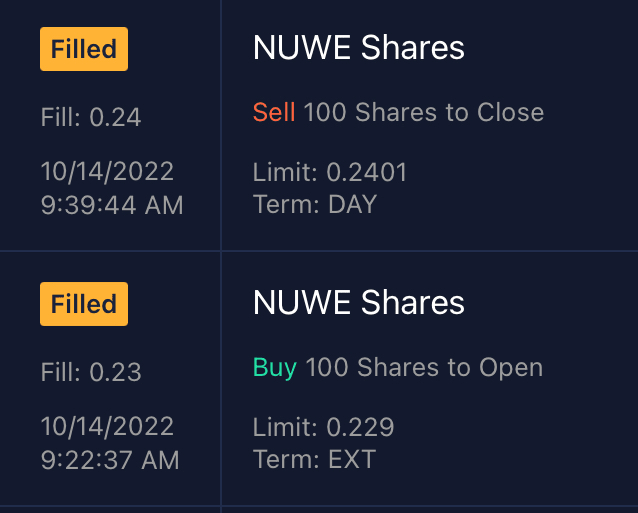Image resolution: width=638 pixels, height=513 pixels.
Task: Click the 9:39:44 AM timestamp
Action: click(112, 205)
